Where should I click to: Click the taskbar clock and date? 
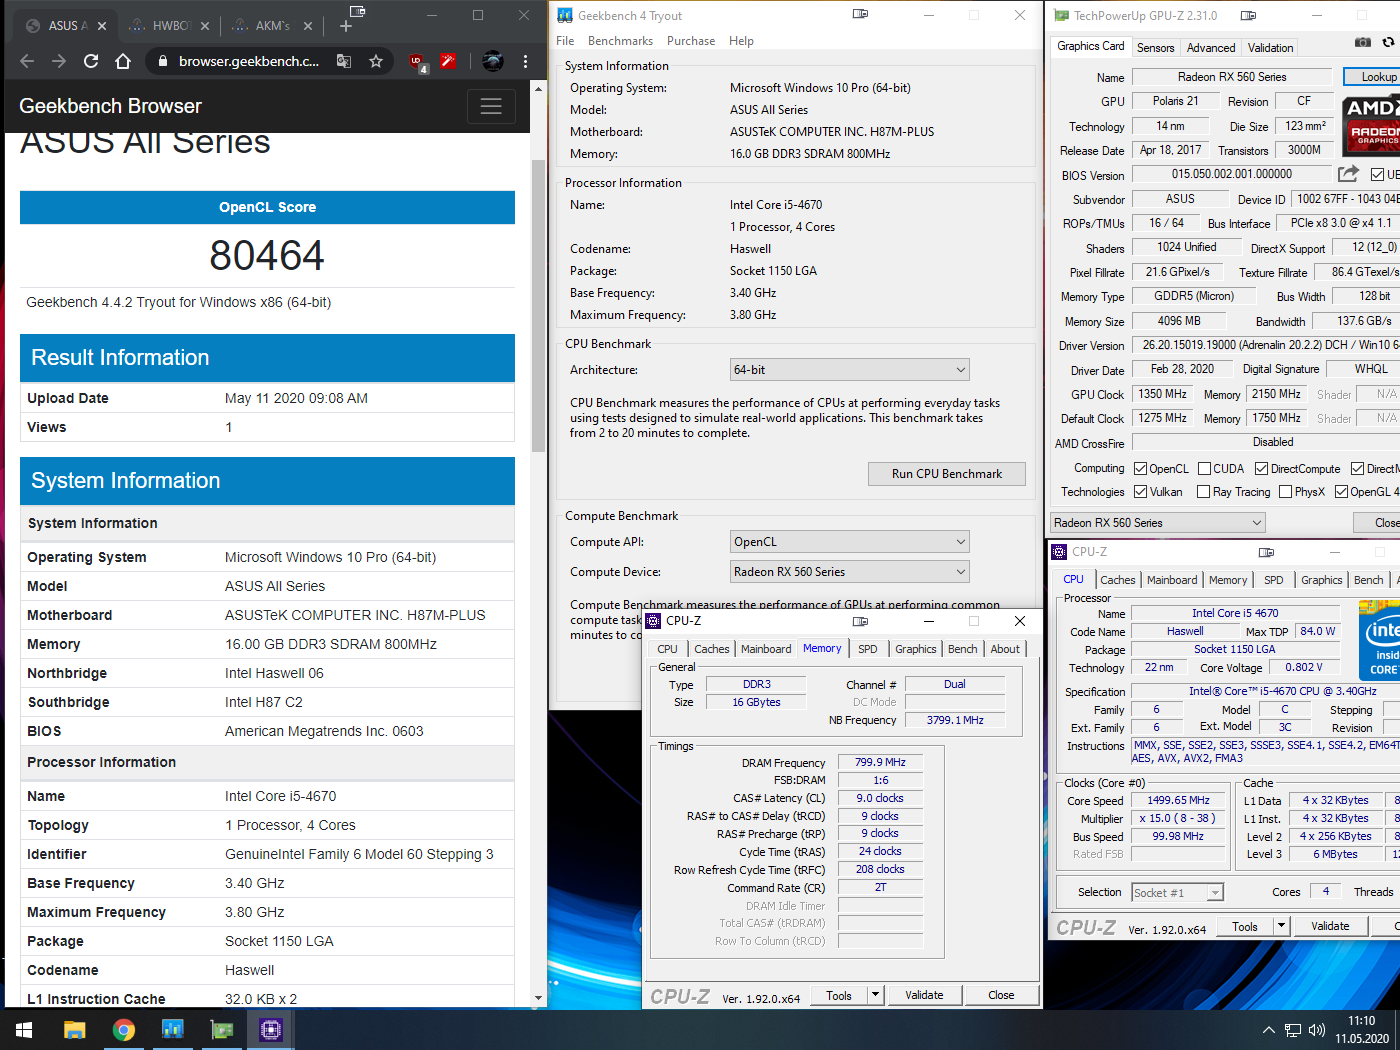(1361, 1030)
